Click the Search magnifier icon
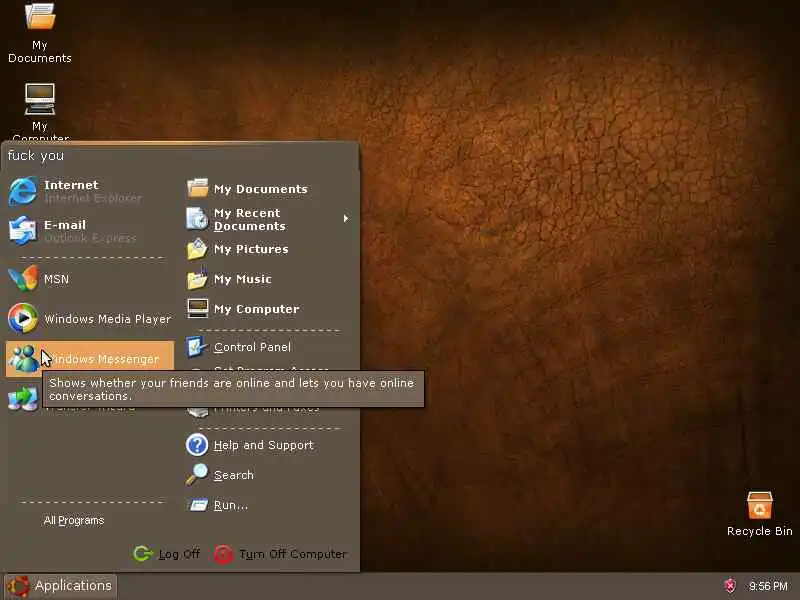Image resolution: width=800 pixels, height=600 pixels. point(197,474)
